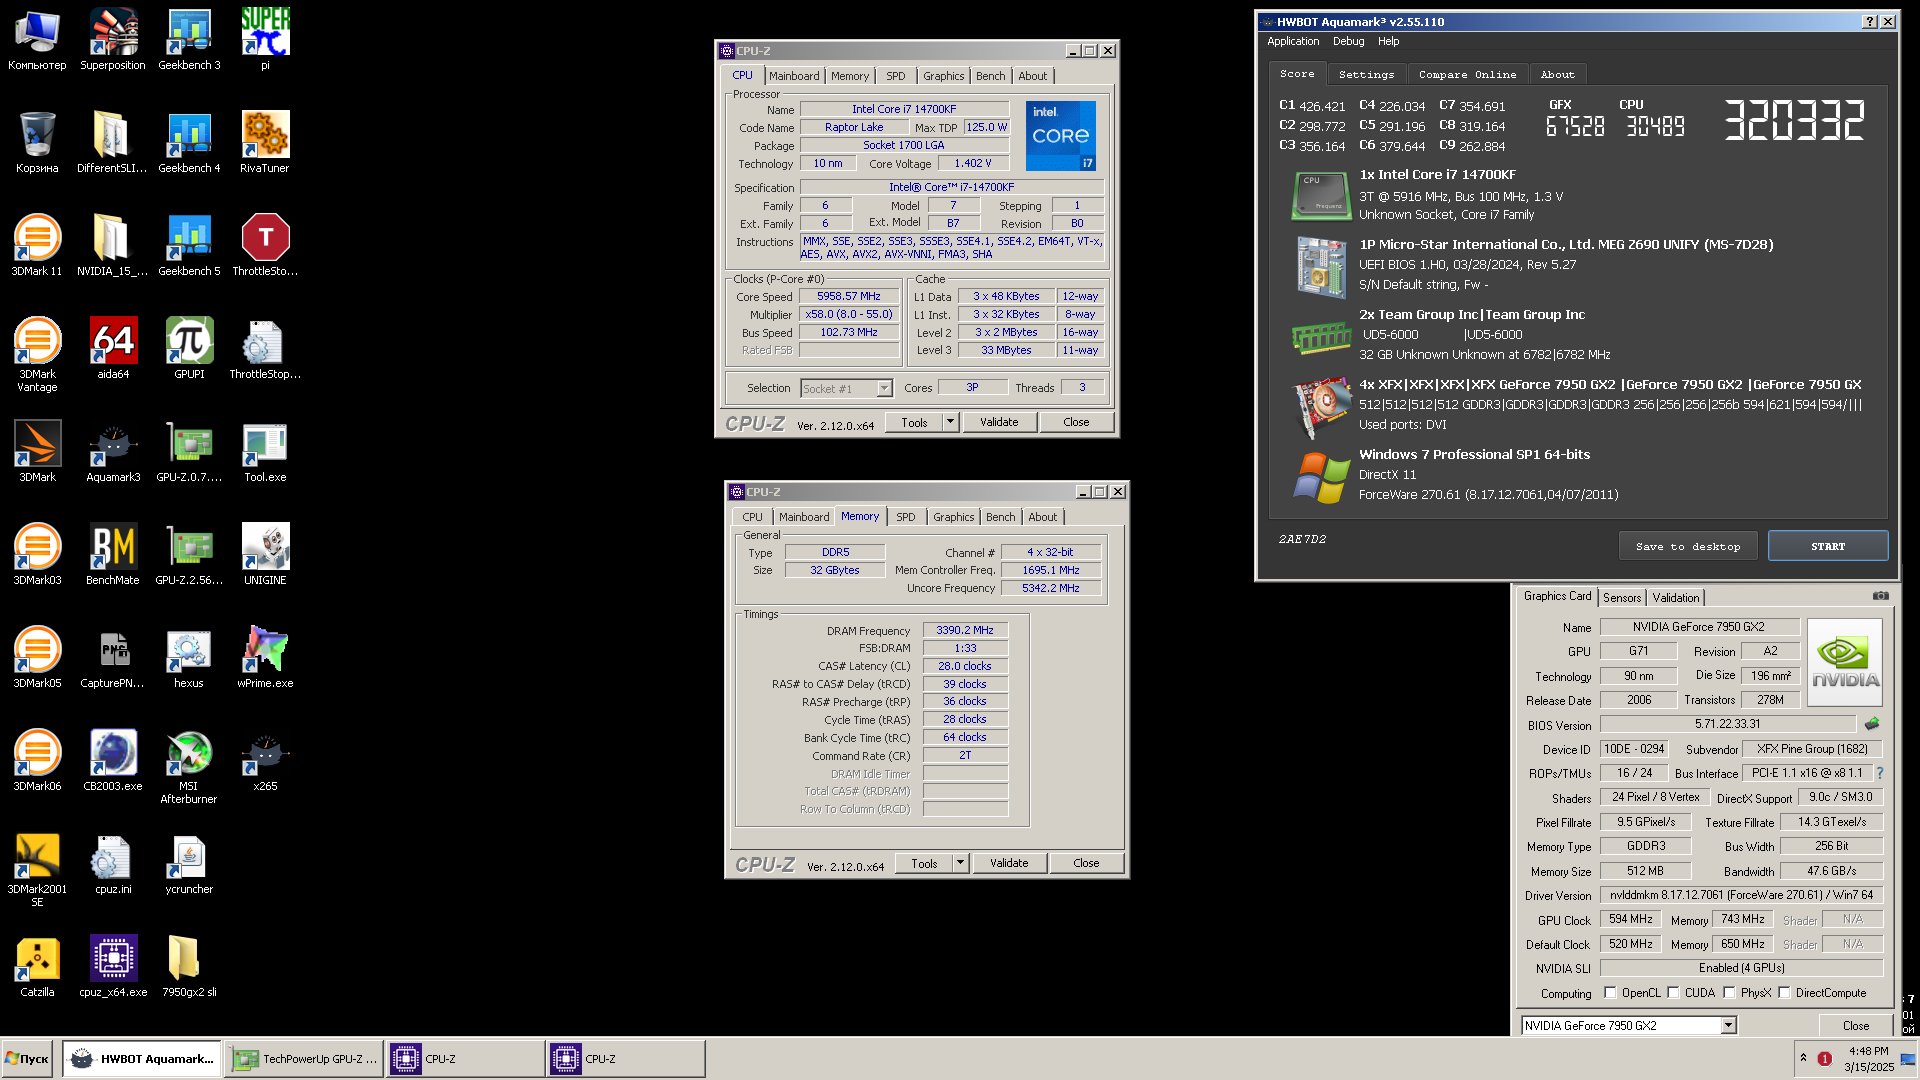Open wPrime.exe desktop icon
Viewport: 1920px width, 1080px height.
[265, 658]
